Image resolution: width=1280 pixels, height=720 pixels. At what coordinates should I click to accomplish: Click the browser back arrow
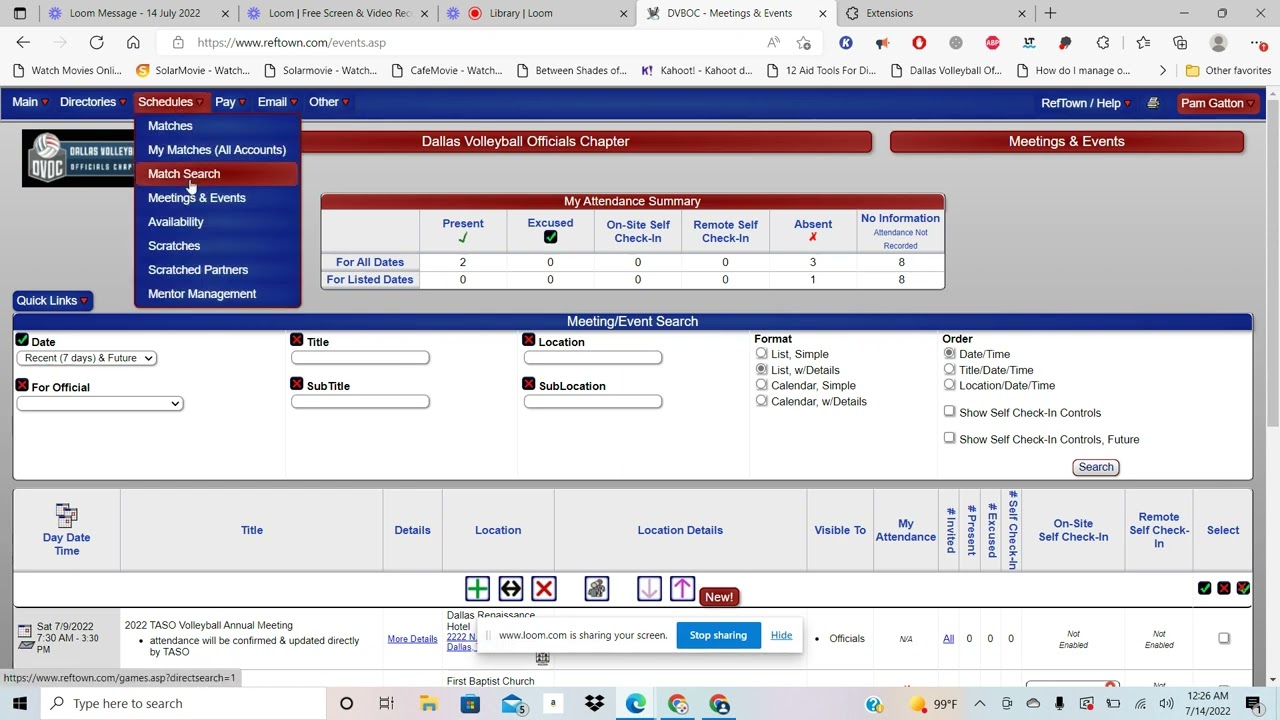click(23, 43)
